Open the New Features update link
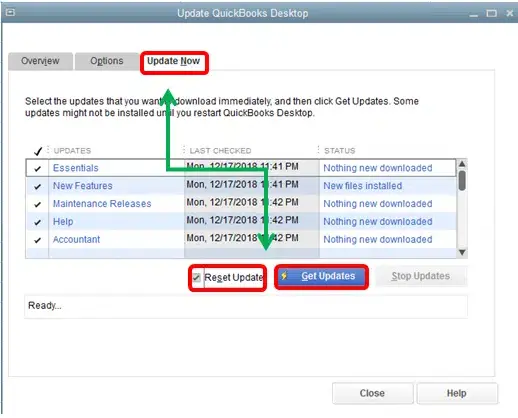 click(83, 186)
